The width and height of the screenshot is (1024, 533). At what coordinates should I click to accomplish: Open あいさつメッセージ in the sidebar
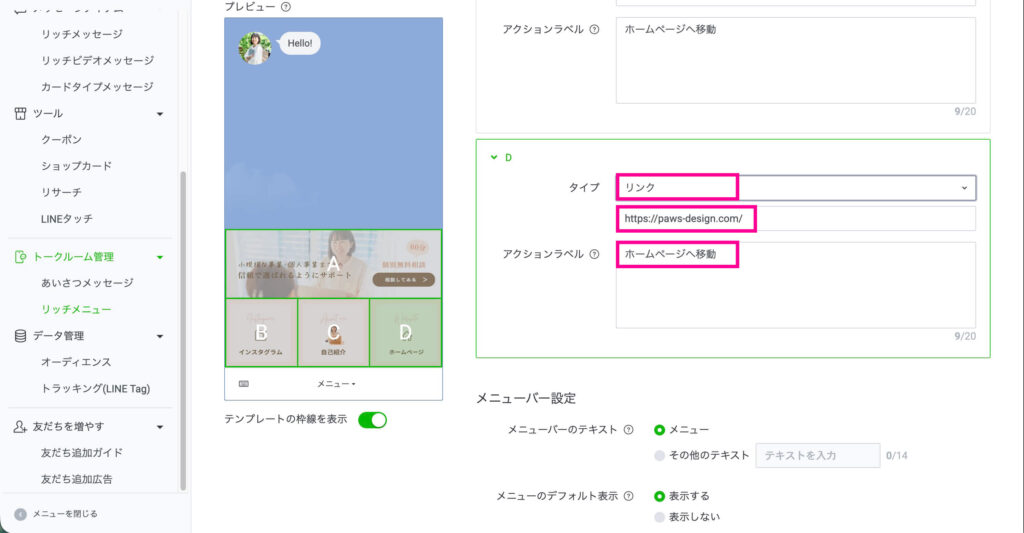pos(87,283)
